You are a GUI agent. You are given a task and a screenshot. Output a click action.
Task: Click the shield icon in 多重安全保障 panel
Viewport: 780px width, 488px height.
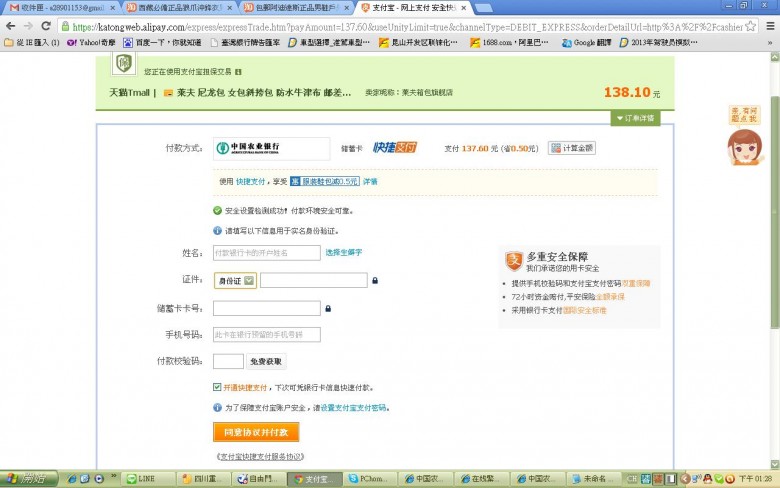pyautogui.click(x=513, y=262)
